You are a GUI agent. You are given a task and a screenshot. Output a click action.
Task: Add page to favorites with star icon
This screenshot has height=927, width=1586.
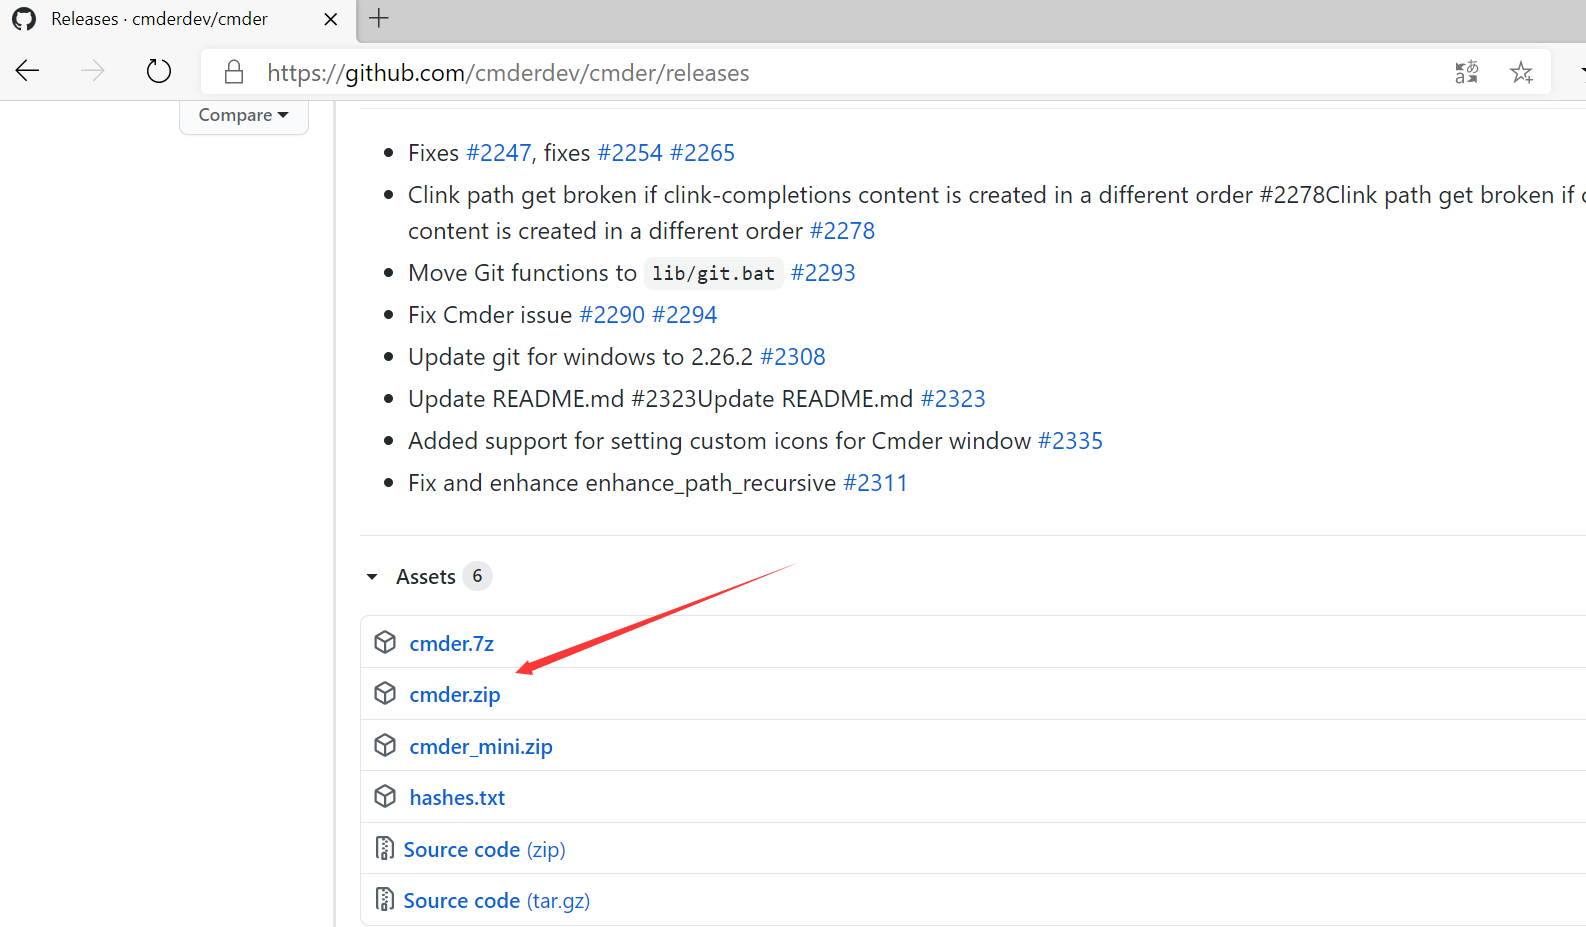[1521, 72]
